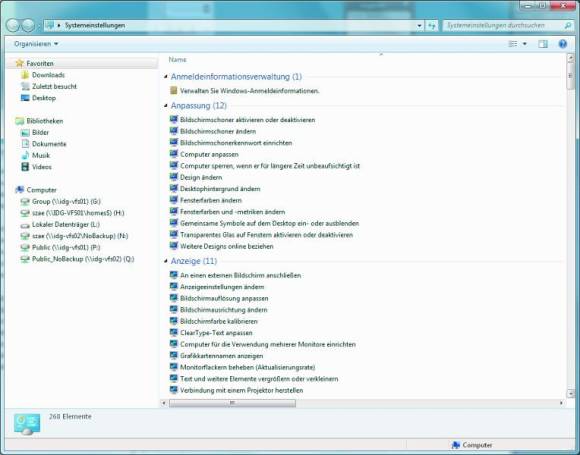Viewport: 580px width, 455px height.
Task: Open the Help question mark icon
Action: pyautogui.click(x=563, y=44)
